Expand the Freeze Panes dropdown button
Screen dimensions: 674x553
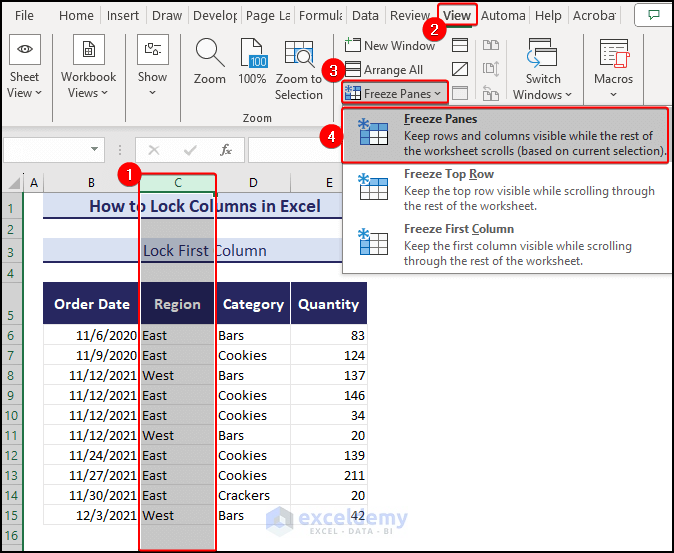point(395,93)
